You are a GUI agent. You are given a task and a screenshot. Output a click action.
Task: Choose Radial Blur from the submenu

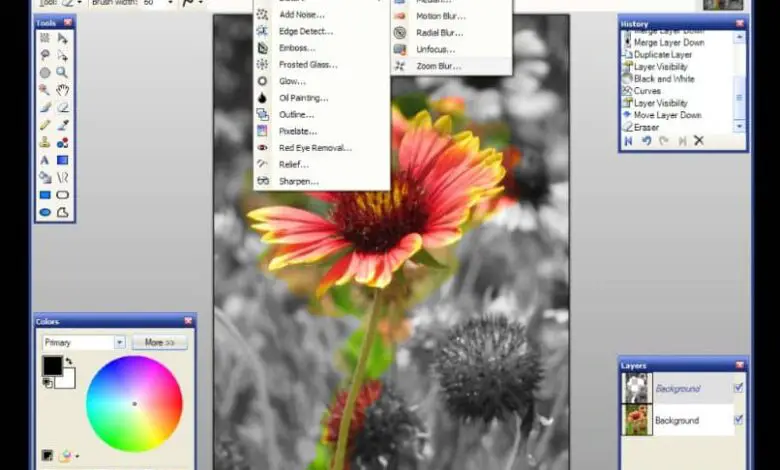point(452,33)
